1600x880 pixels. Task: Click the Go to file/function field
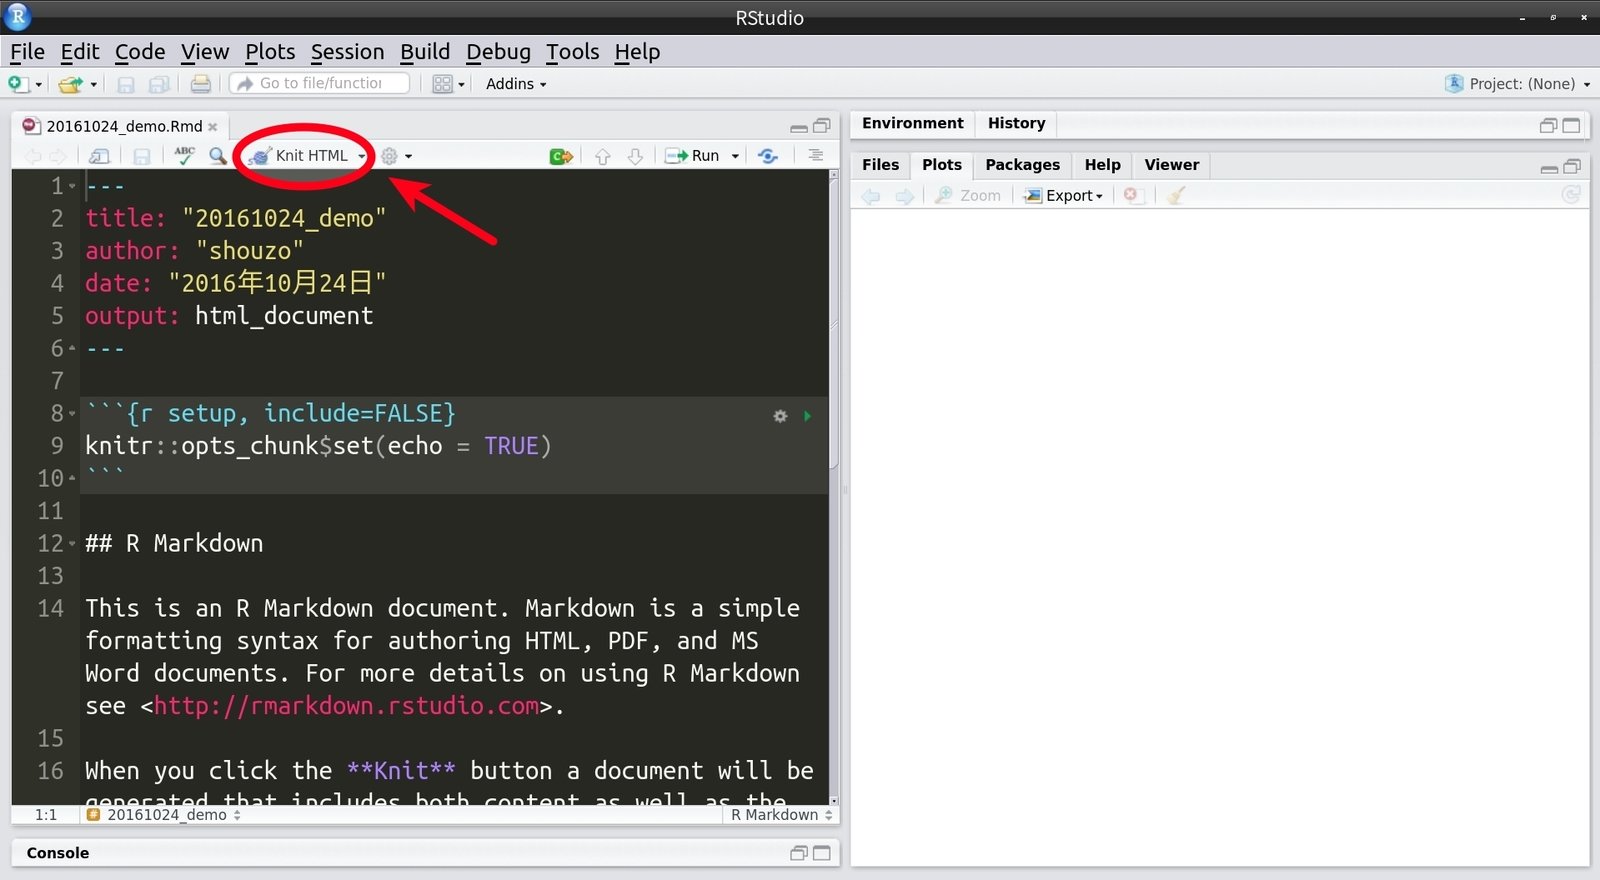coord(320,84)
